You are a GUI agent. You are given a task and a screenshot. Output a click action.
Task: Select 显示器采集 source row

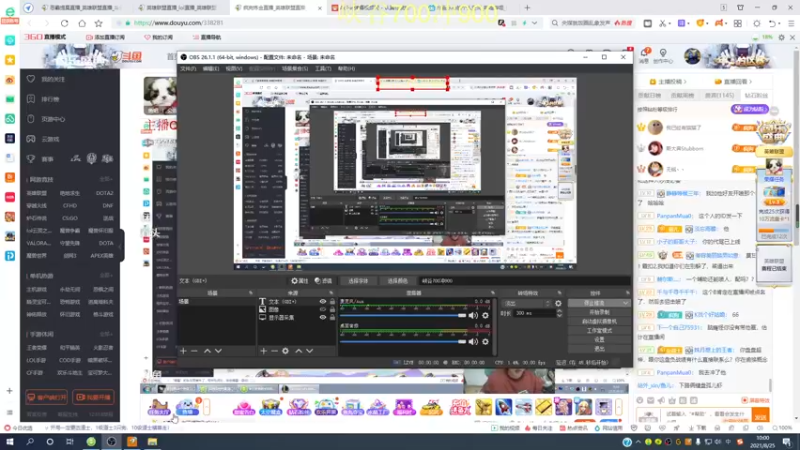click(297, 317)
